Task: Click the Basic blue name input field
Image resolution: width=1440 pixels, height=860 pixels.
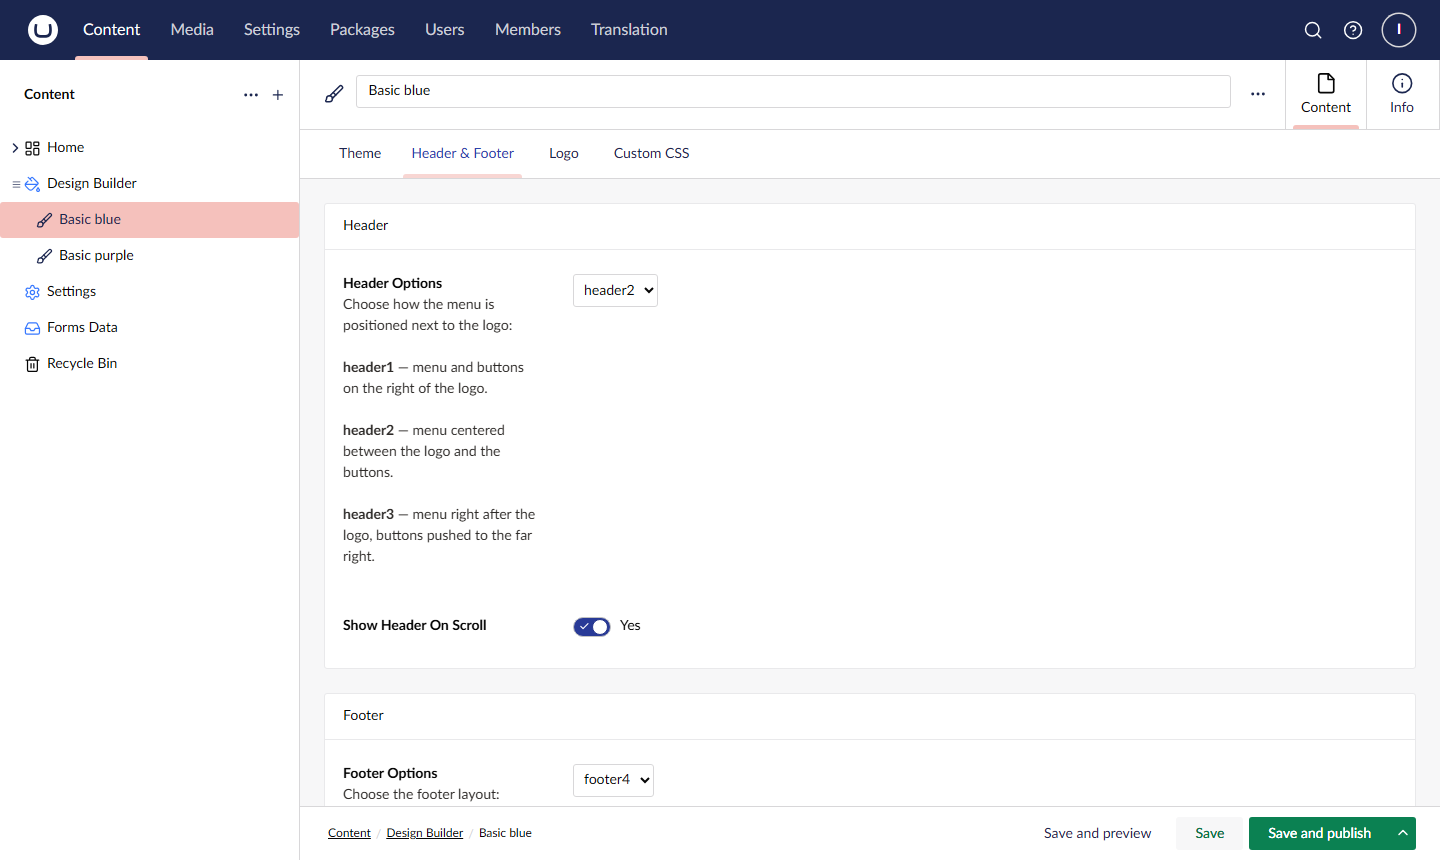Action: 793,91
